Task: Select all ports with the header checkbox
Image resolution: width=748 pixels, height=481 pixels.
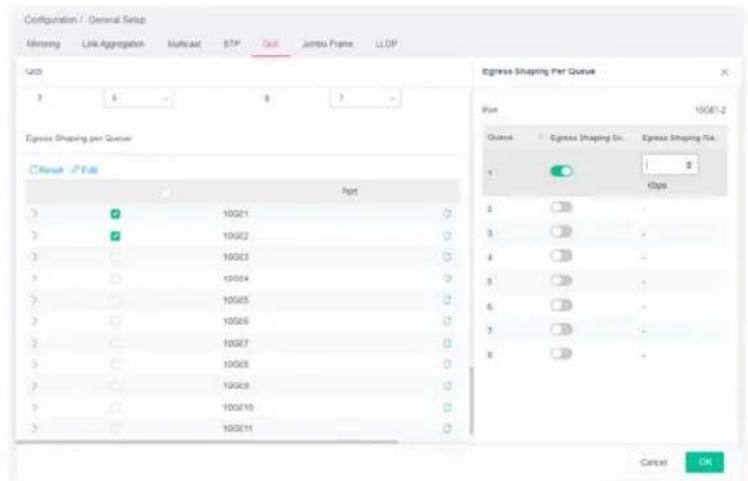Action: (x=165, y=193)
